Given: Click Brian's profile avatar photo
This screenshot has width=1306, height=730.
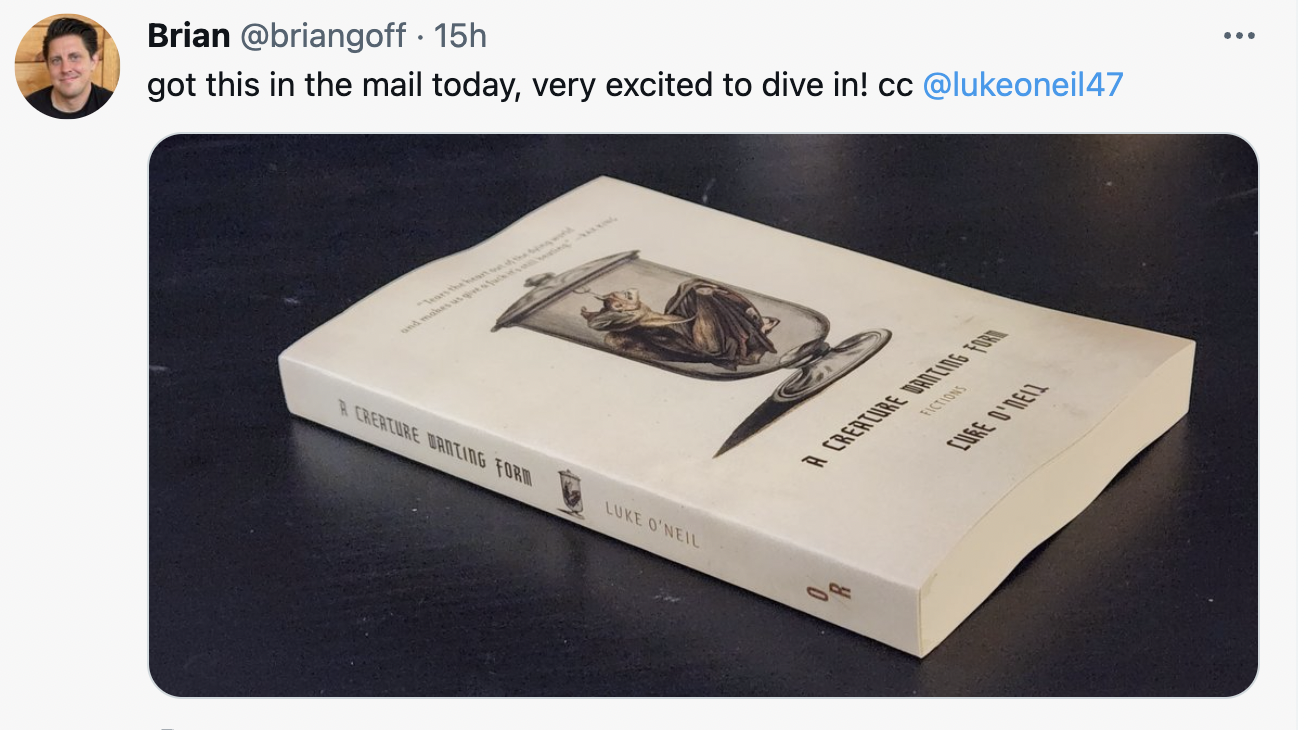Looking at the screenshot, I should [67, 67].
